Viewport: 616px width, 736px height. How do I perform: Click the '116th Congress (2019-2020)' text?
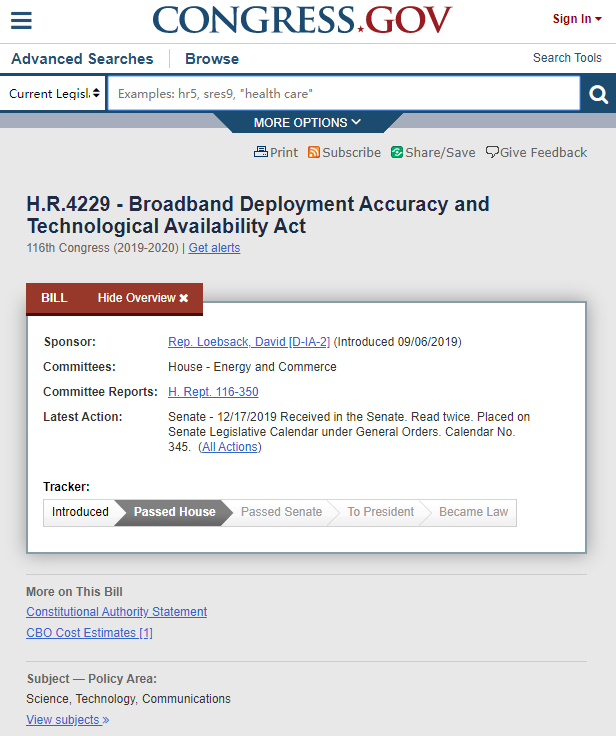[102, 248]
